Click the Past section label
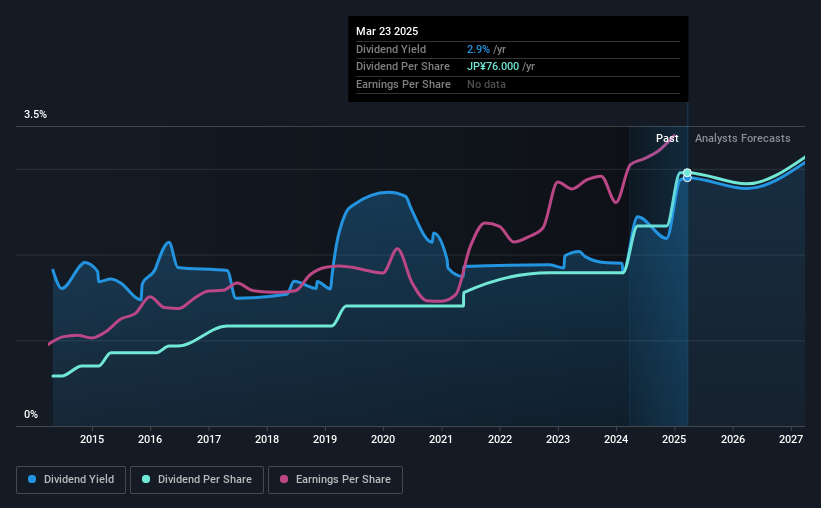 click(x=667, y=138)
